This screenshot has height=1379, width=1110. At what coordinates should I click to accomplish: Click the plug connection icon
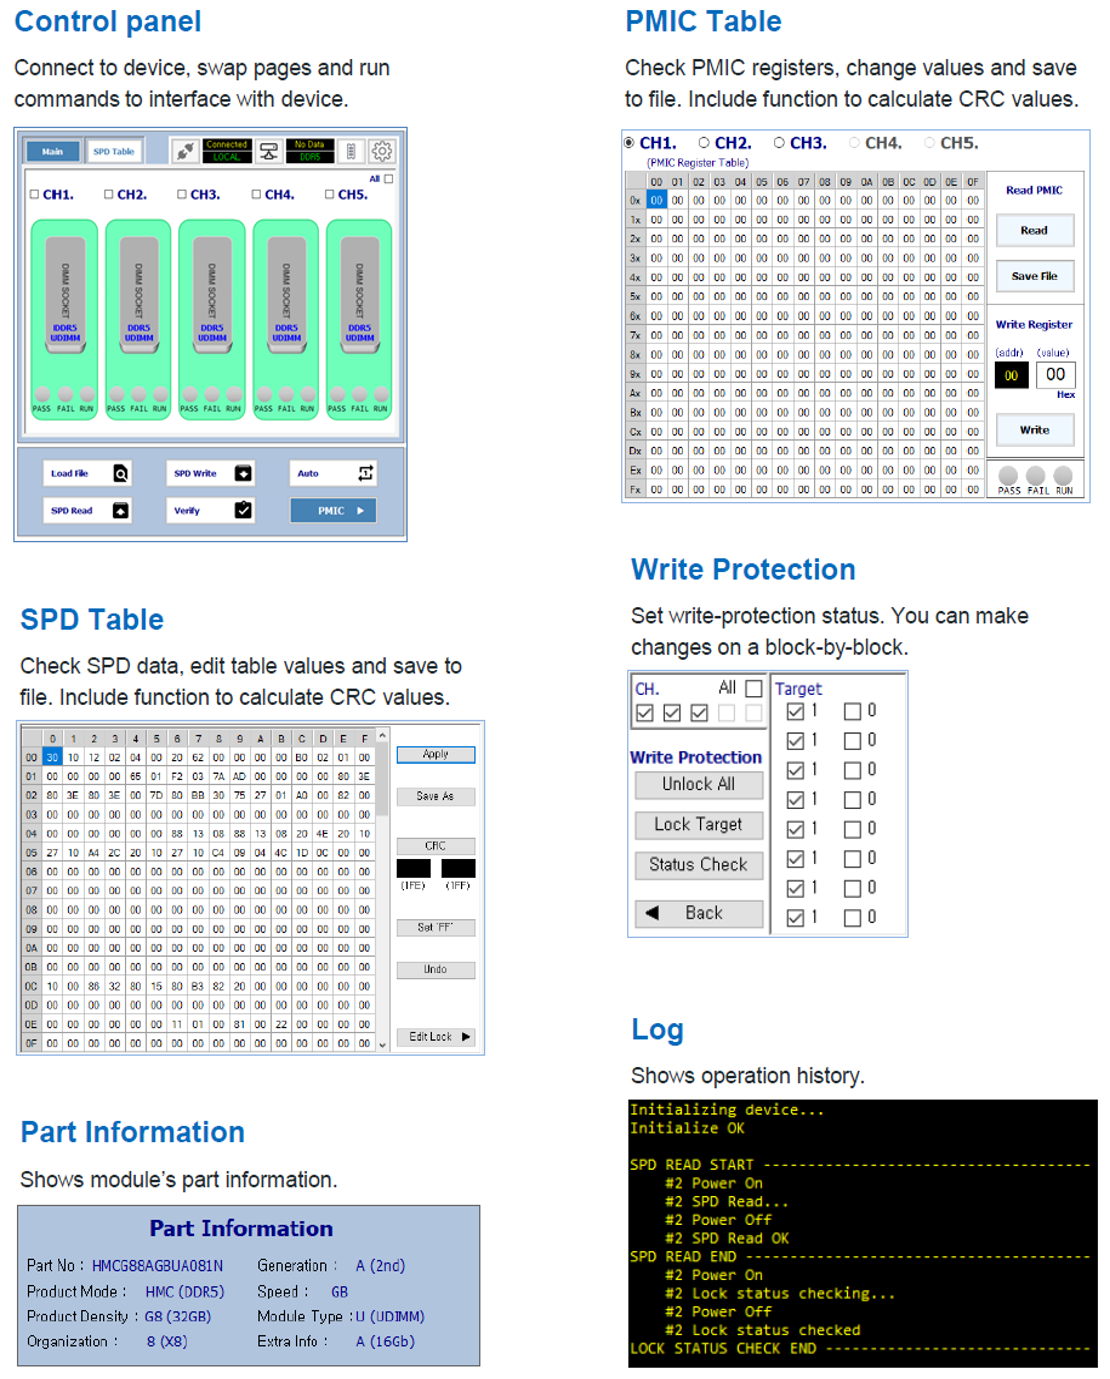(x=185, y=151)
